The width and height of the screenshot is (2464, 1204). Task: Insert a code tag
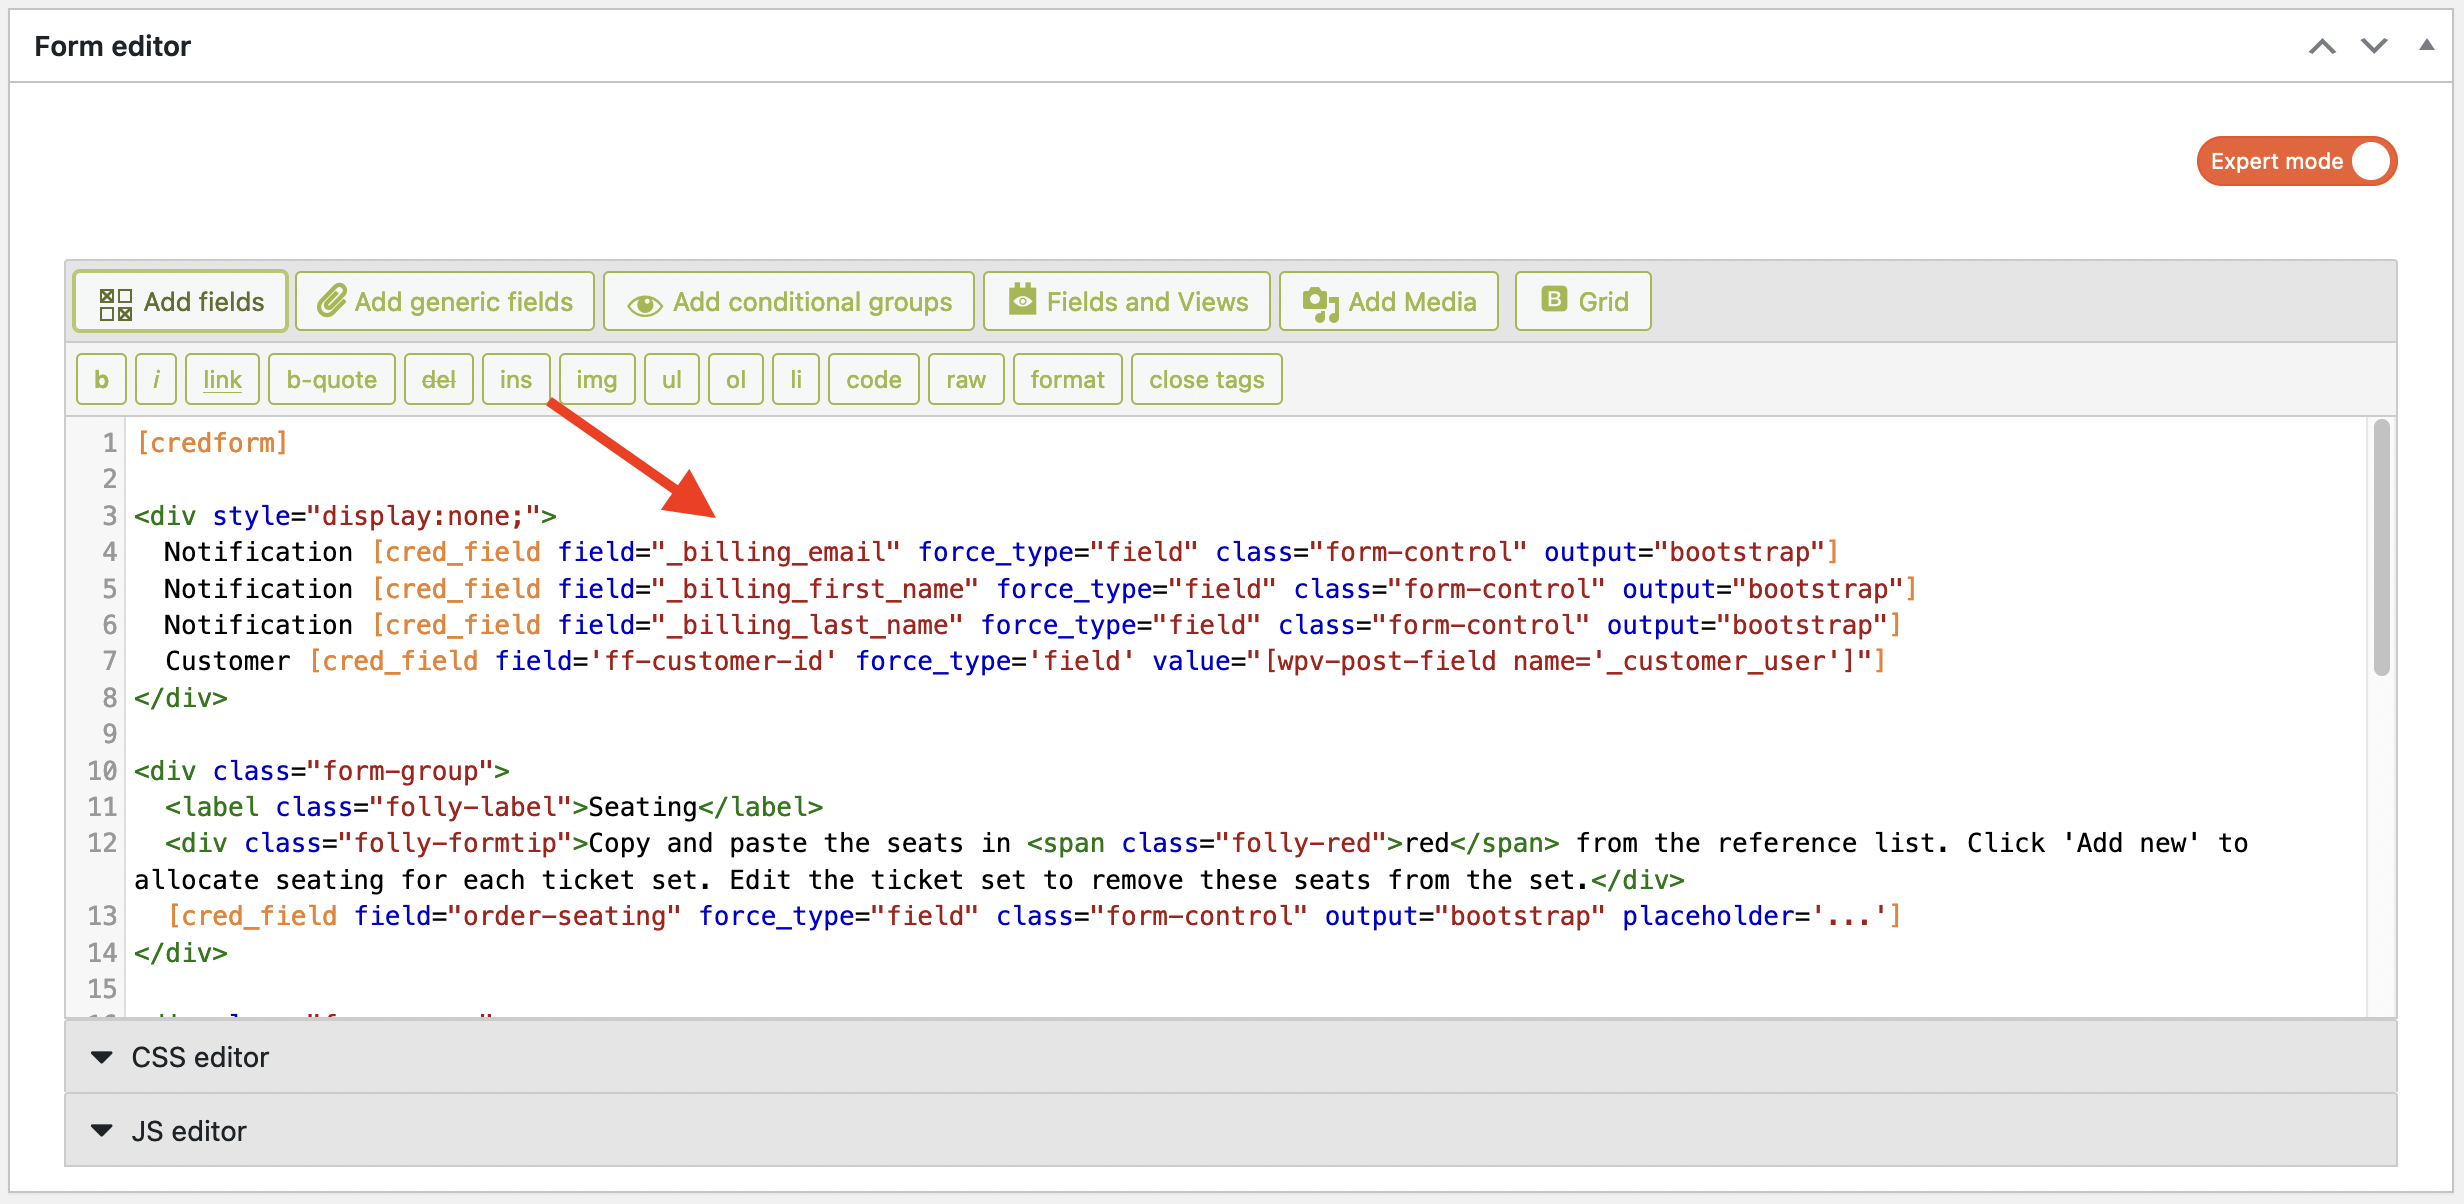point(874,379)
